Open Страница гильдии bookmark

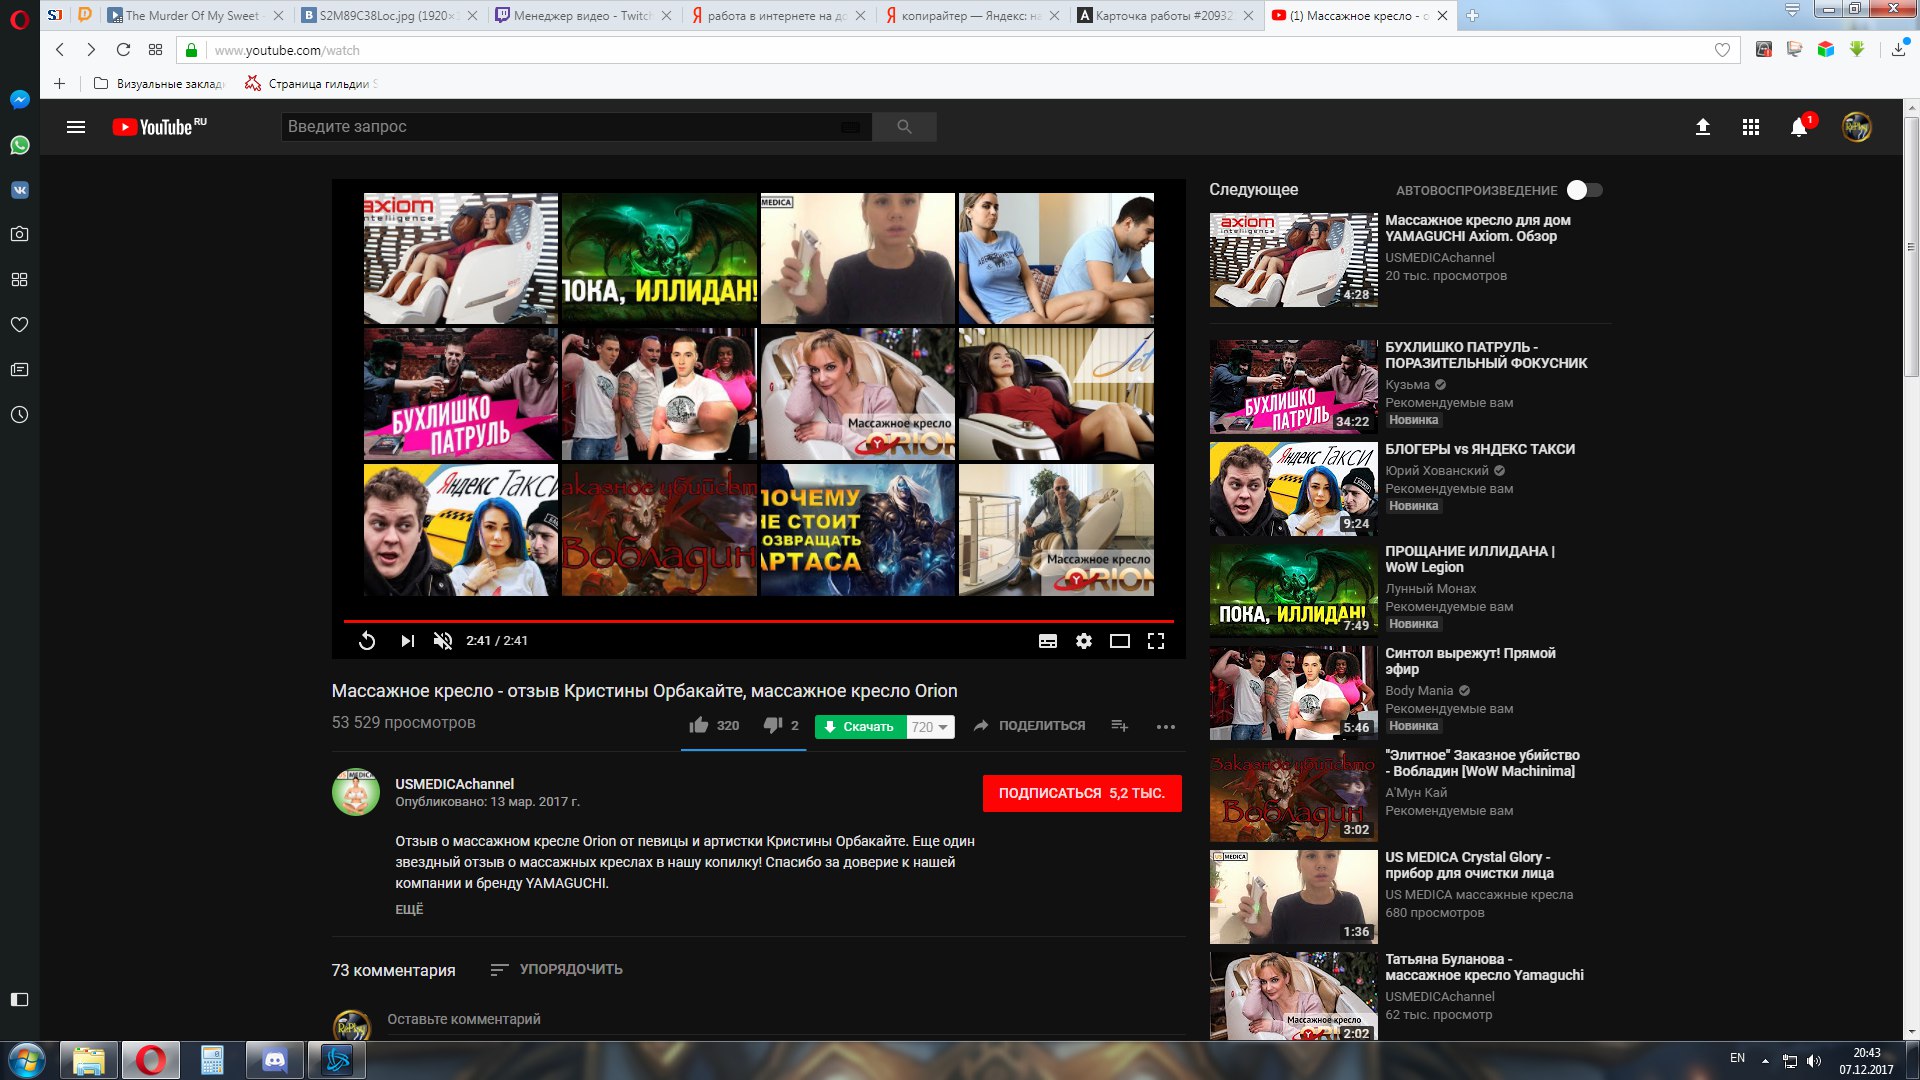tap(312, 84)
